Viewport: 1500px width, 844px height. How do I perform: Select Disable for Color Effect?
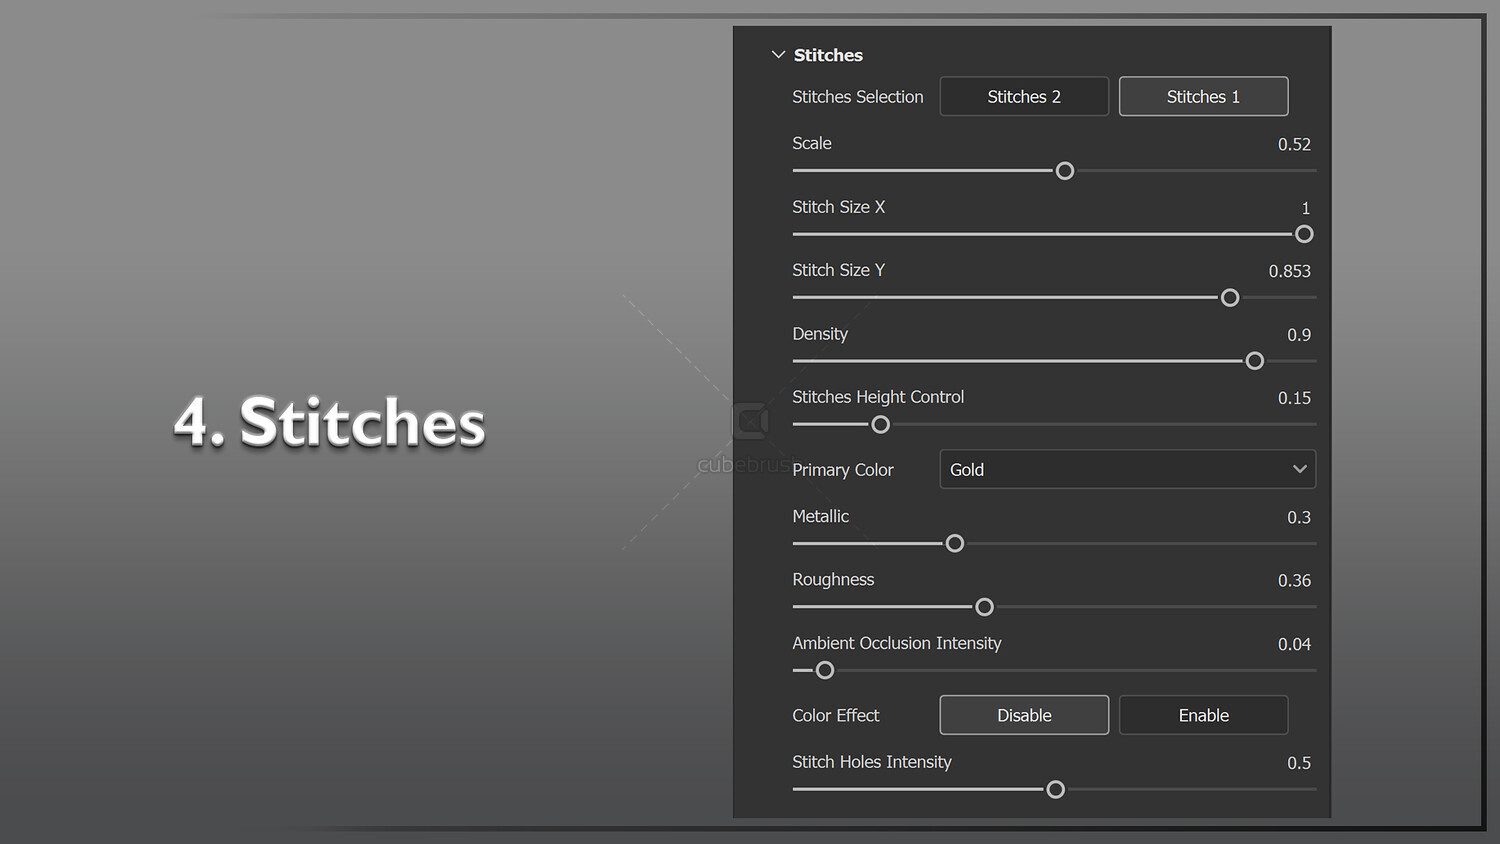[1024, 715]
